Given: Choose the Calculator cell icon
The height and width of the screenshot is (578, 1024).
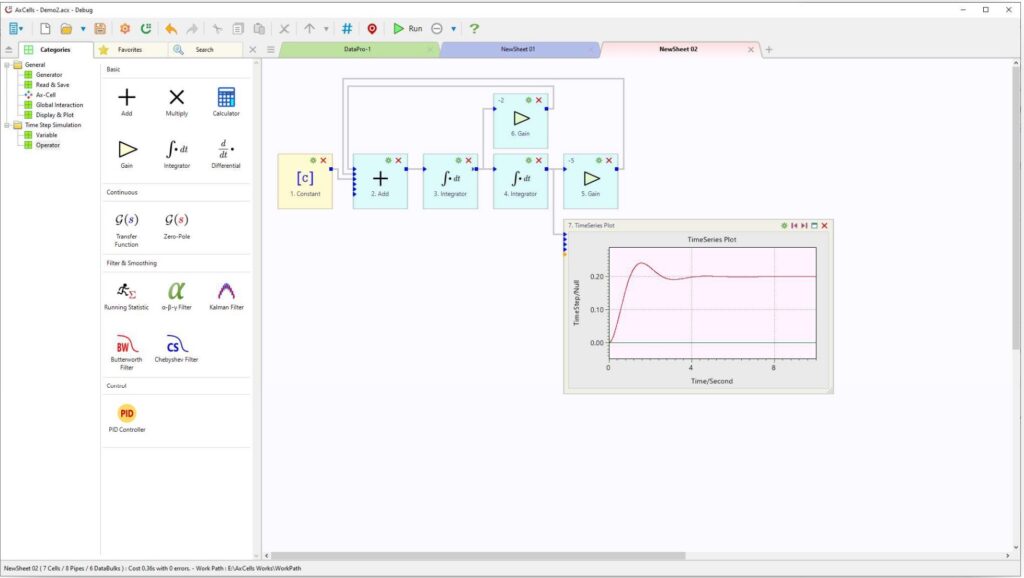Looking at the screenshot, I should coord(225,98).
